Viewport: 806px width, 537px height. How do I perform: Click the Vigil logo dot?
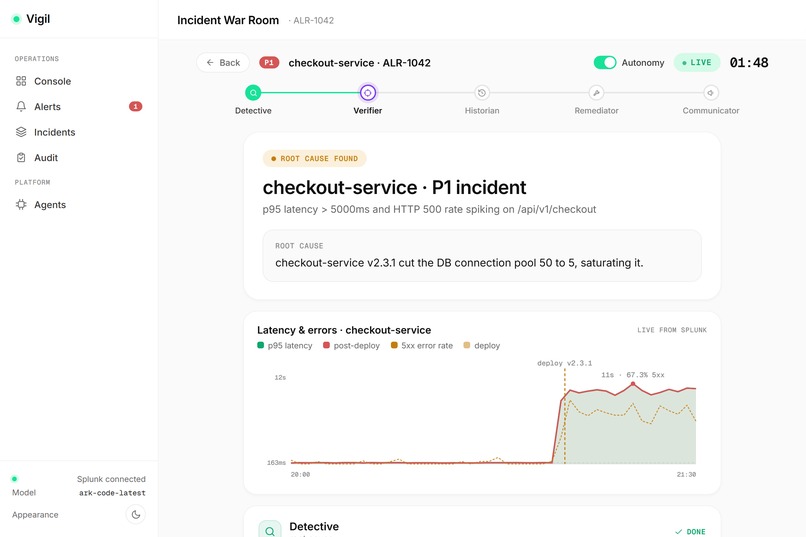[x=16, y=19]
